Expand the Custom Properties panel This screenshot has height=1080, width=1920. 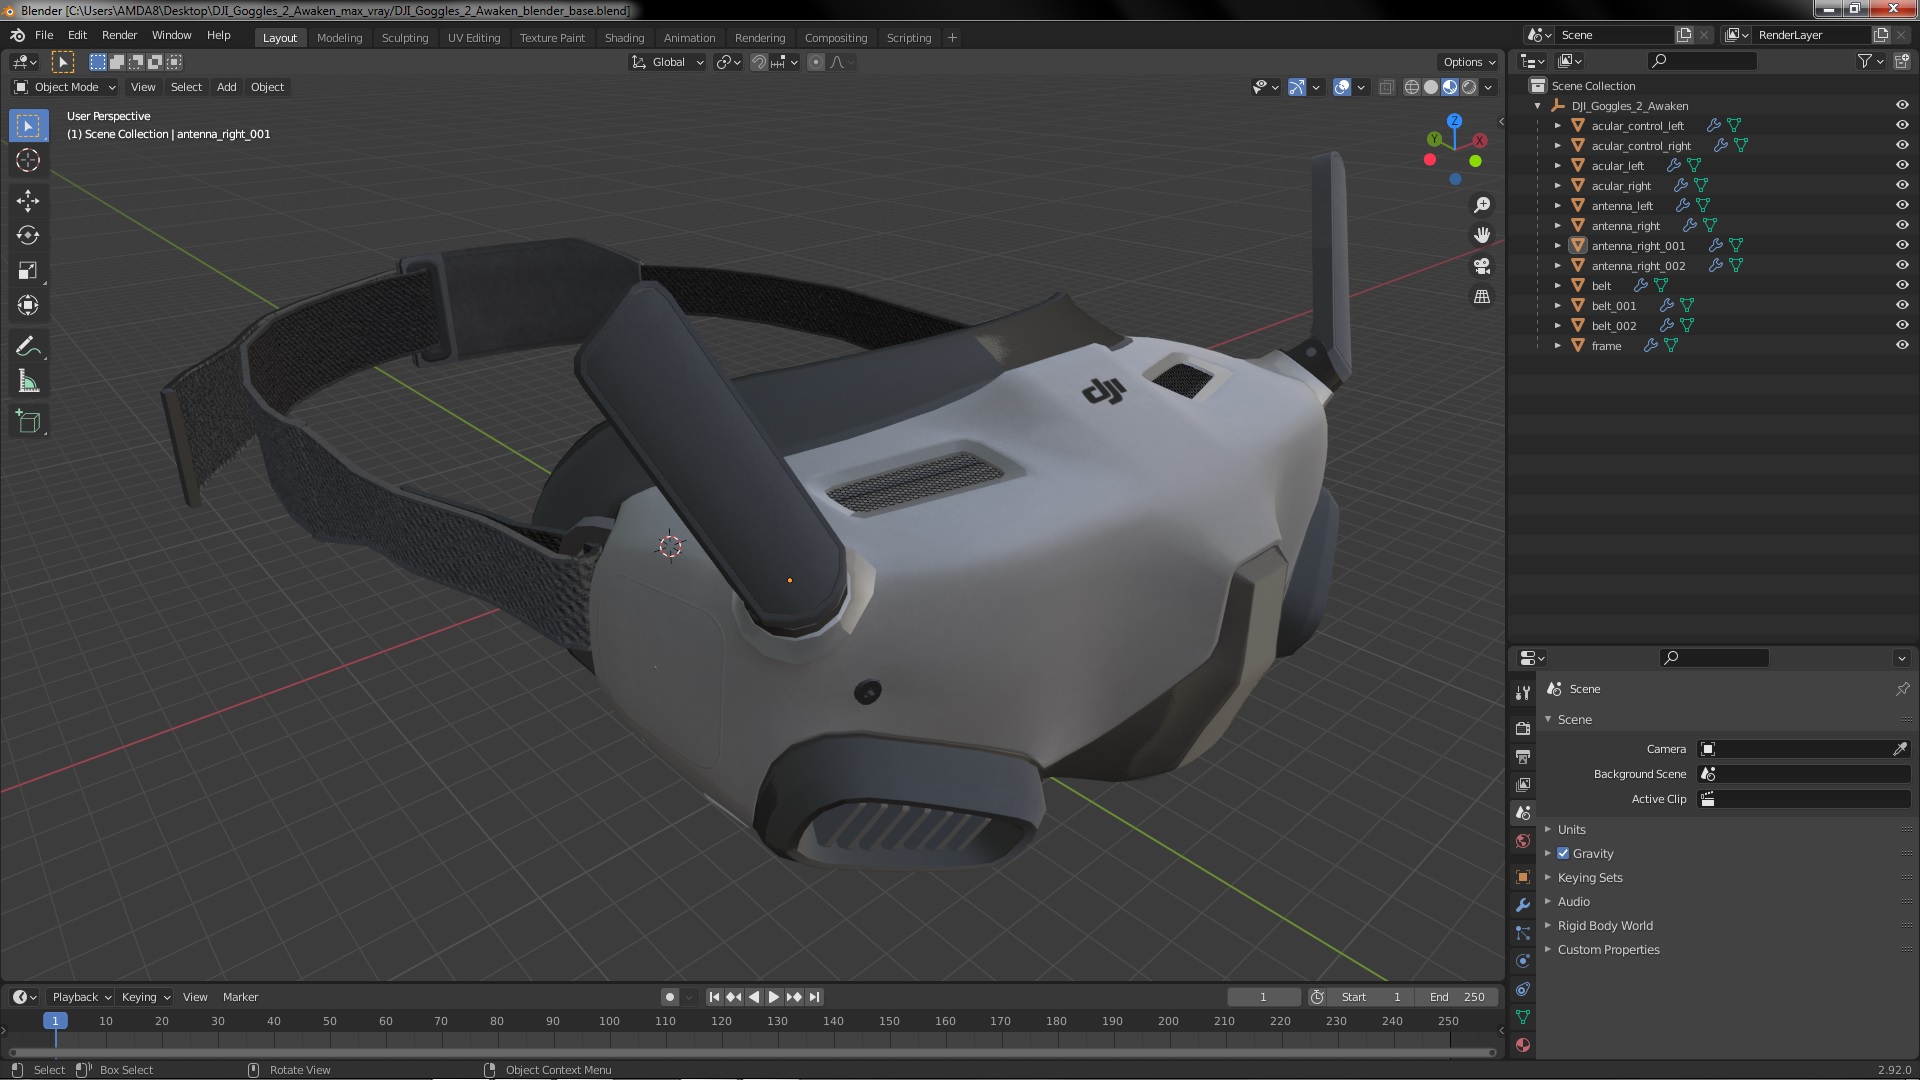(x=1607, y=949)
